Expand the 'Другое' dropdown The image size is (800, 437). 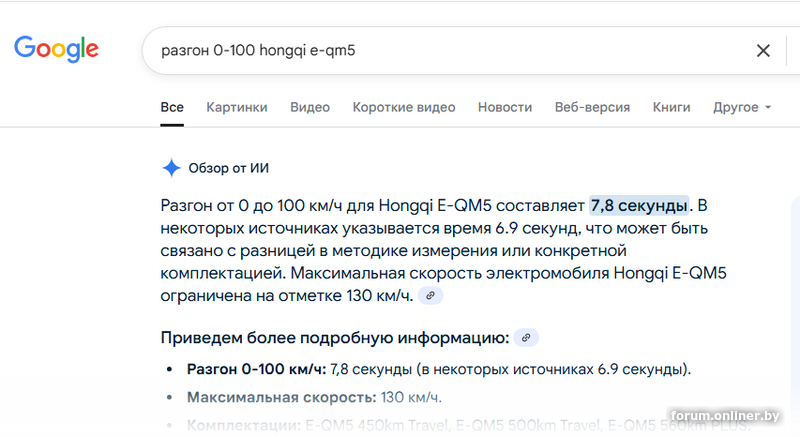click(x=742, y=107)
